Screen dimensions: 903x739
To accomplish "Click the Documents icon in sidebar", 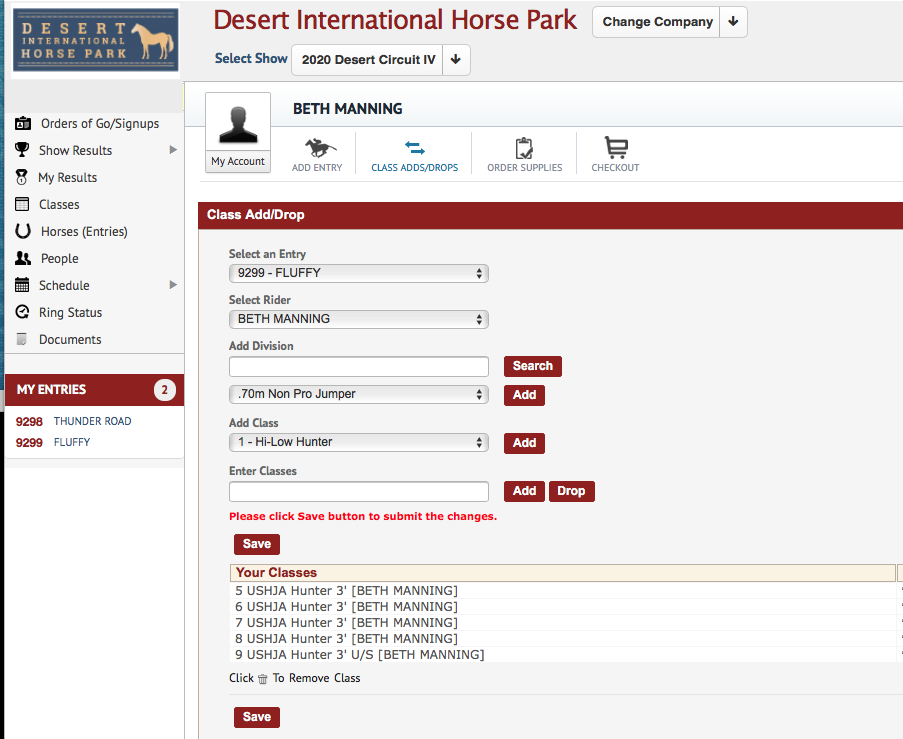I will point(22,339).
